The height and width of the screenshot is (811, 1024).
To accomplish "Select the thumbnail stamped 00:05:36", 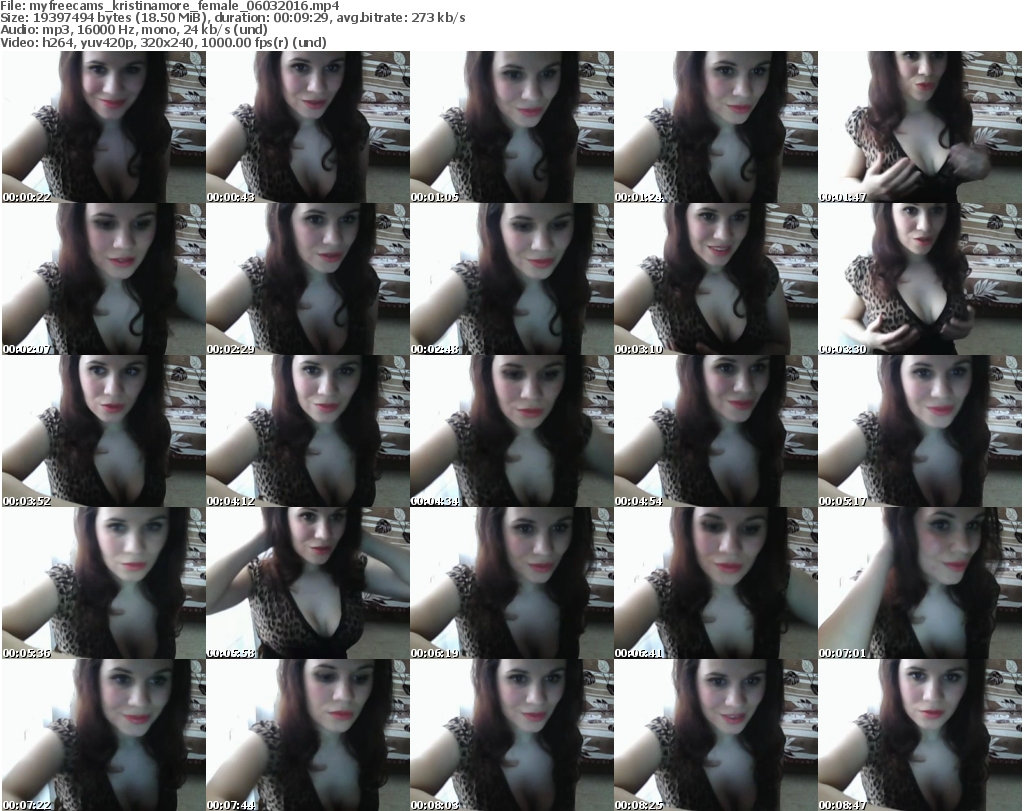I will (104, 583).
